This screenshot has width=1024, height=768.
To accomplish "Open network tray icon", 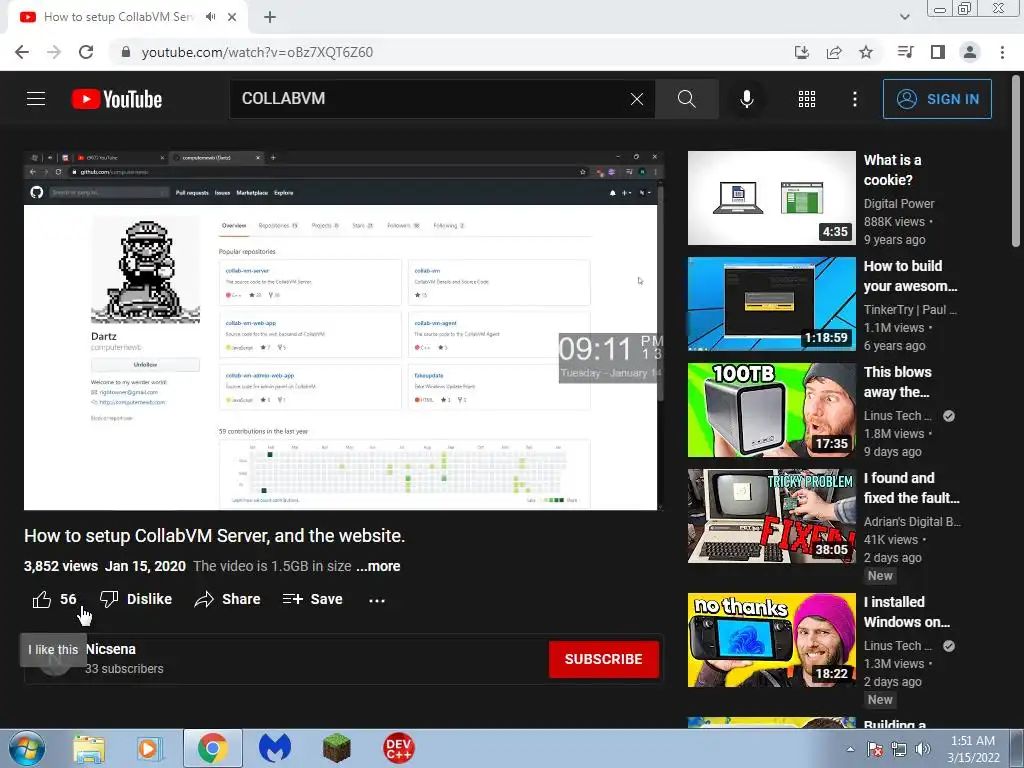I will coord(899,749).
